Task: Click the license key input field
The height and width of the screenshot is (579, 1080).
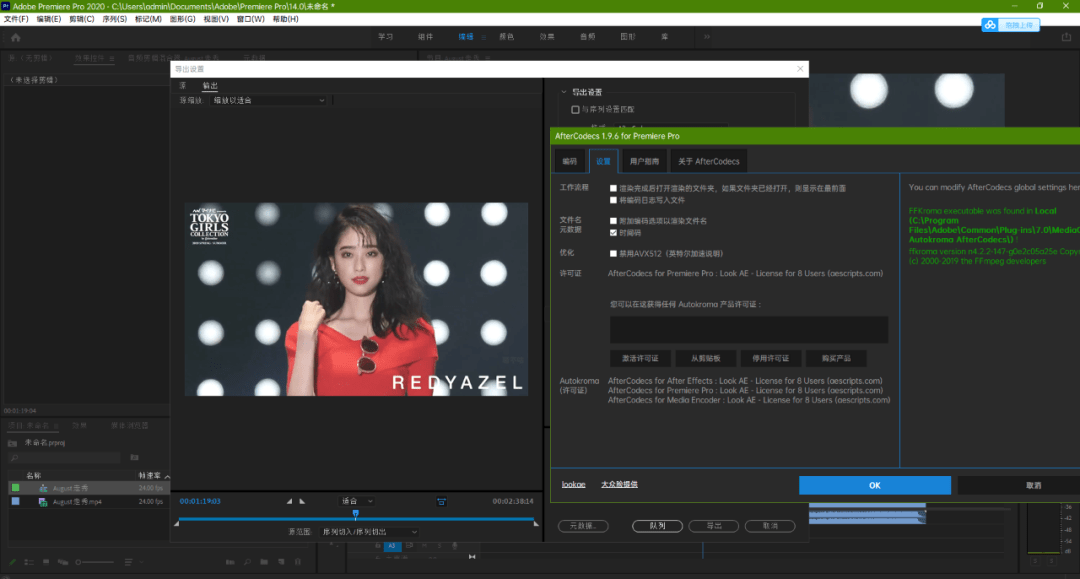Action: (x=748, y=330)
